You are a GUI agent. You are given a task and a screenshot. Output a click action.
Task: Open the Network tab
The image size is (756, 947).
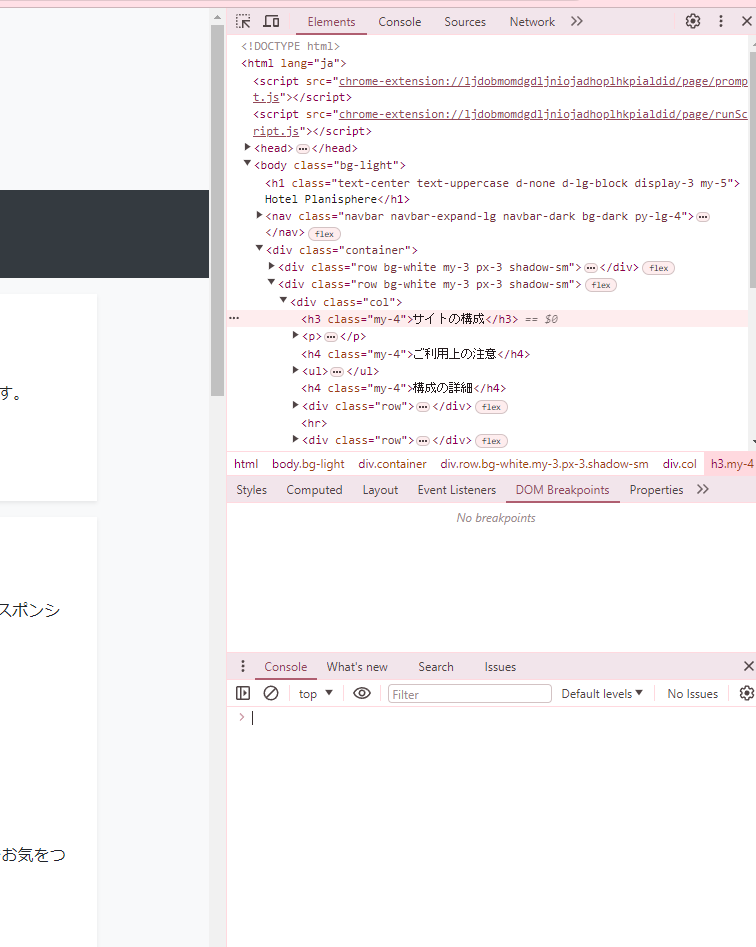(531, 22)
